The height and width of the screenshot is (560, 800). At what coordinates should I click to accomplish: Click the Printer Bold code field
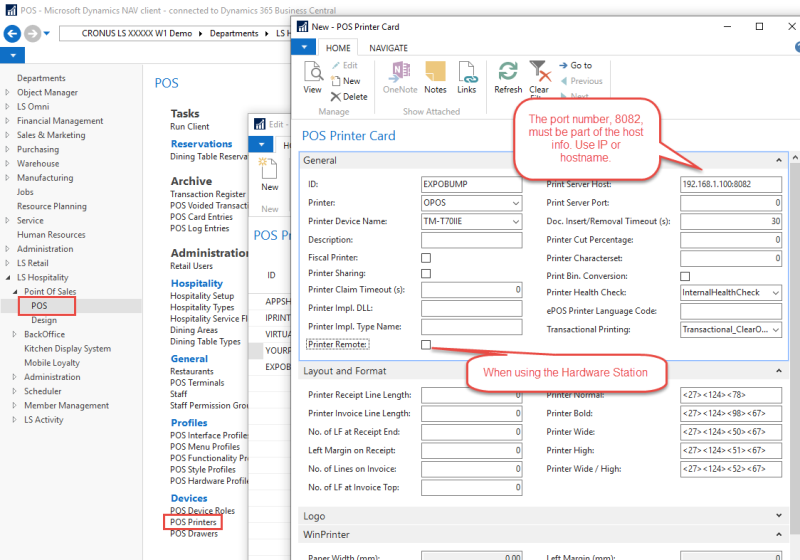coord(731,414)
